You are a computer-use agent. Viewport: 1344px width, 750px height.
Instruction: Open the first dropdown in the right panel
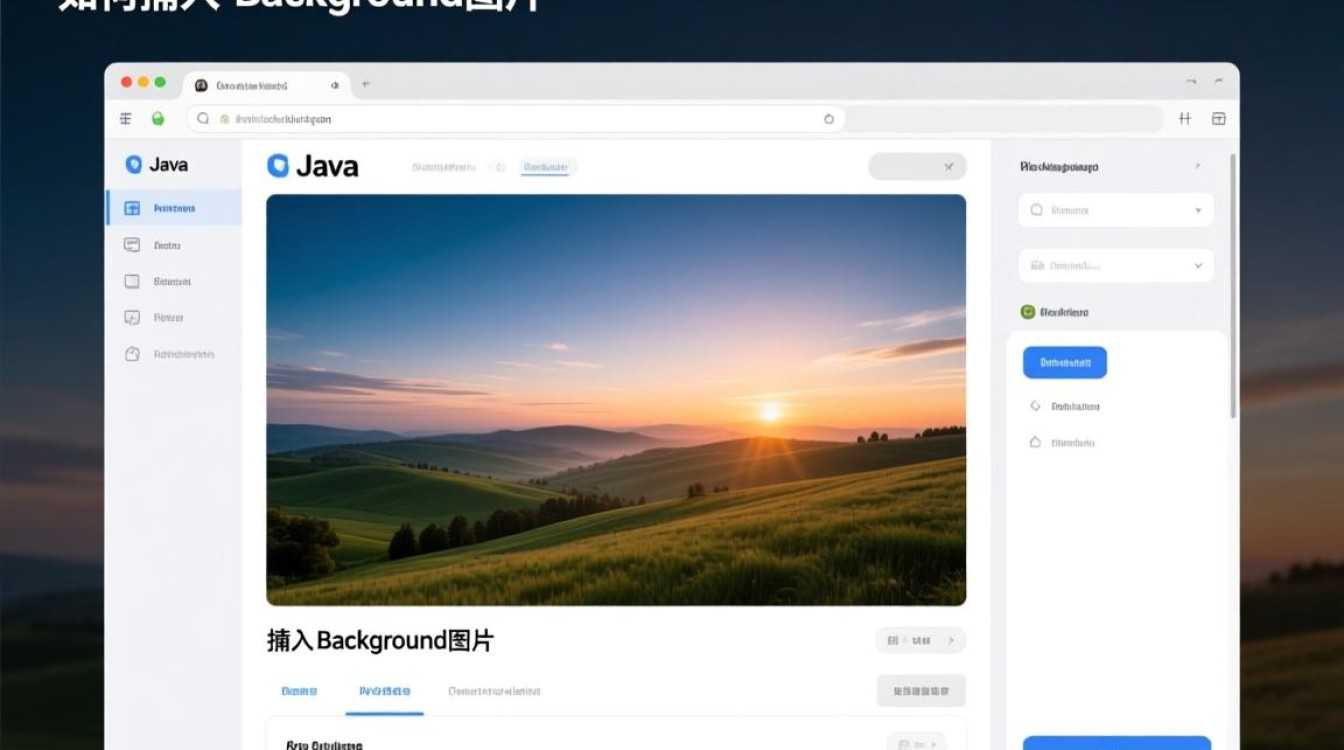[x=1115, y=210]
